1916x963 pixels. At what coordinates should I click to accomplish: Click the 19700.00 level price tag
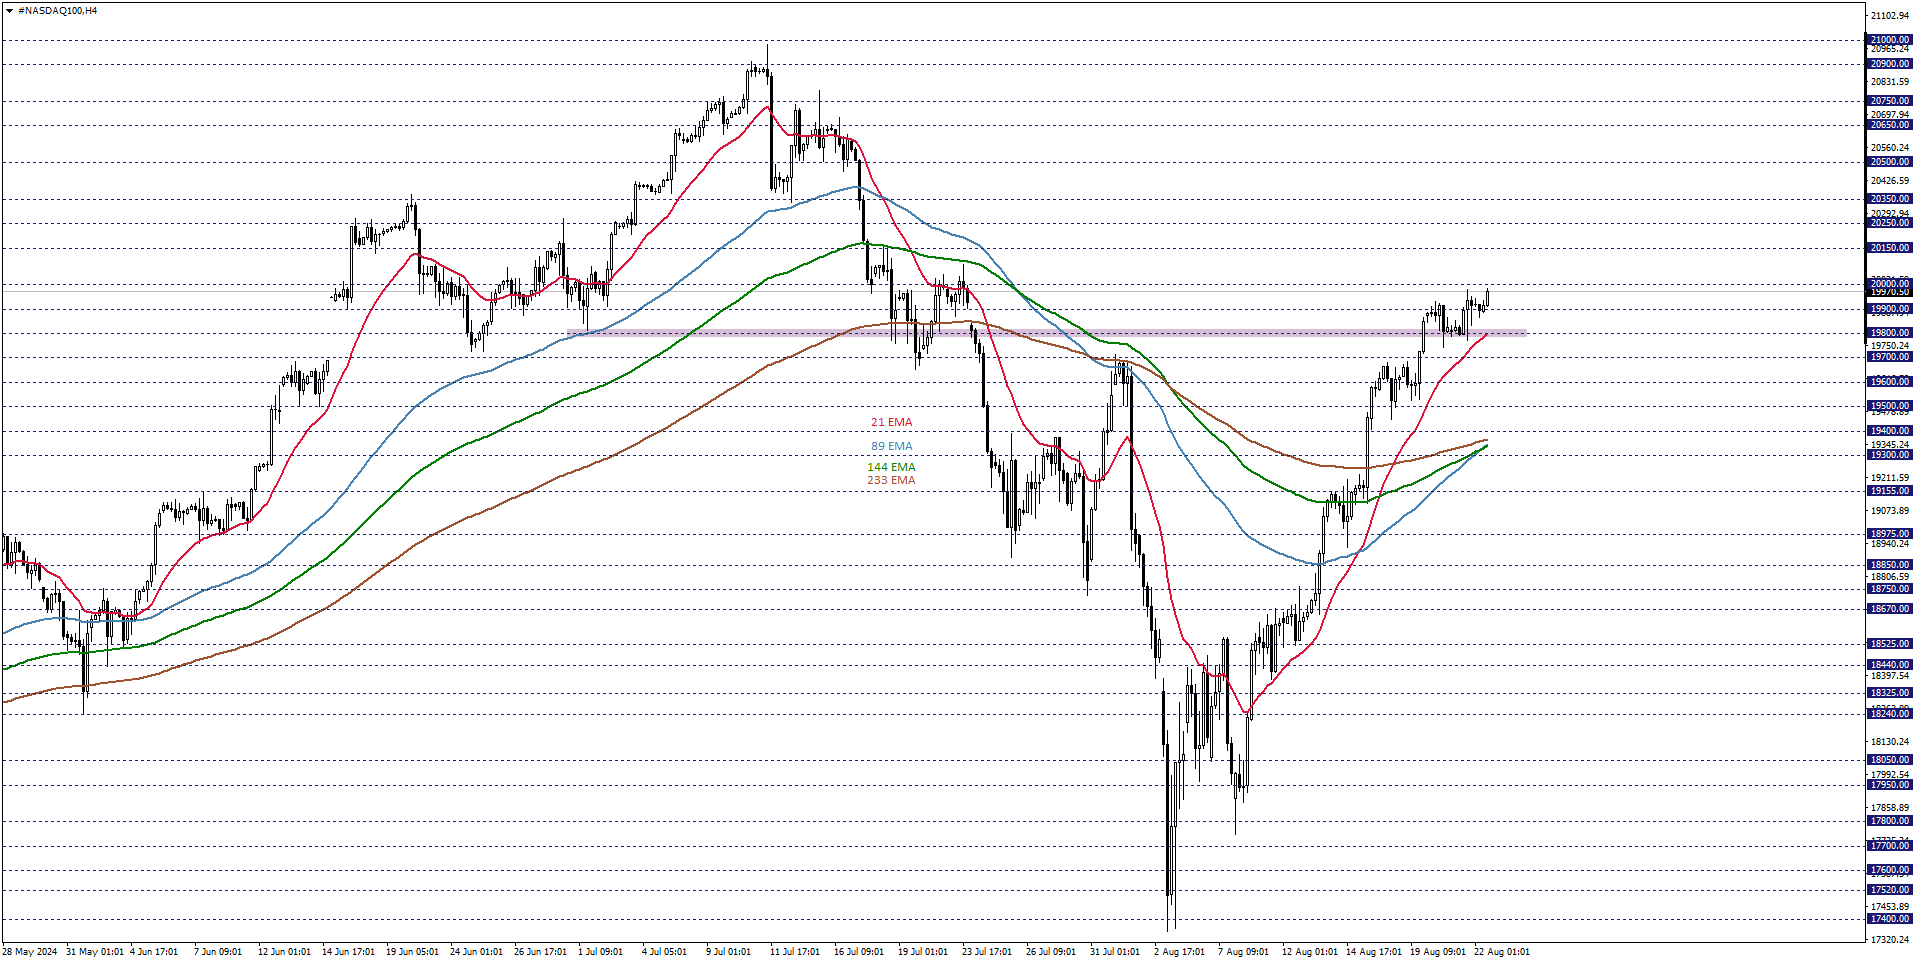tap(1889, 357)
